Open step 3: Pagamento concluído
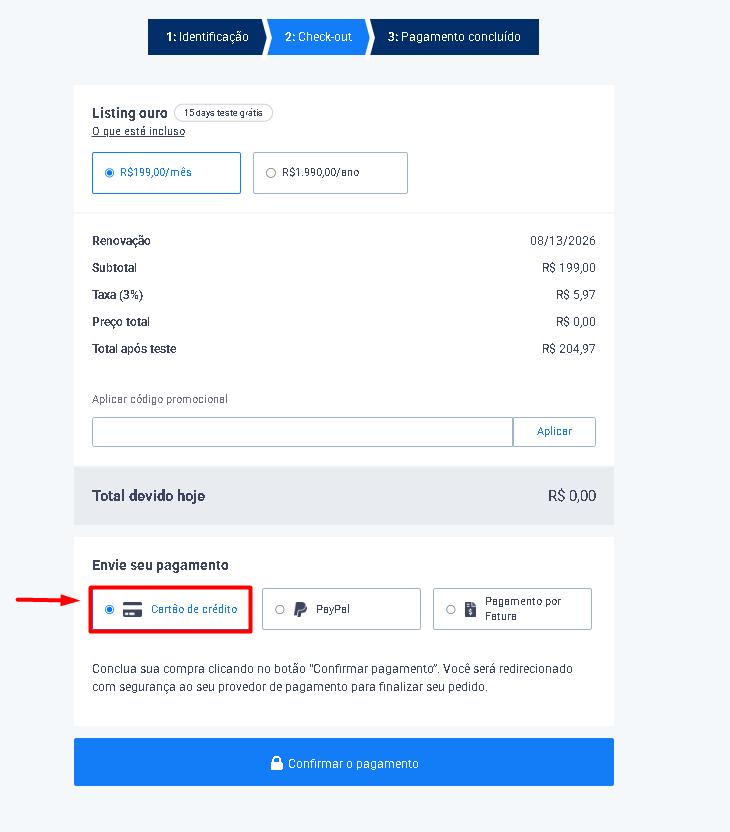730x832 pixels. [x=454, y=37]
